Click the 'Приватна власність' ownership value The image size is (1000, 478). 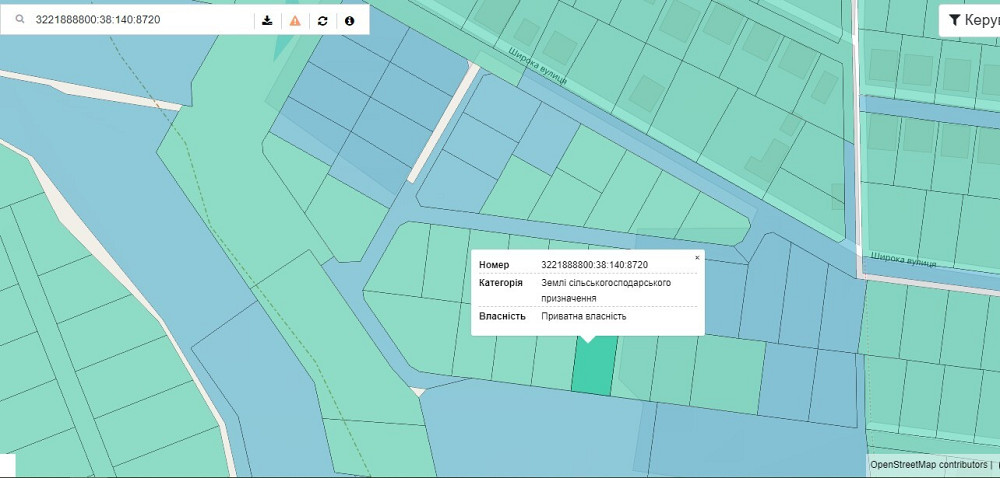coord(584,317)
